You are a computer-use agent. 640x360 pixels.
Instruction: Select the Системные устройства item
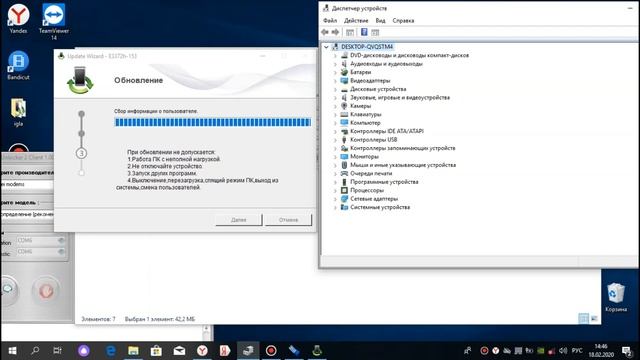(380, 207)
